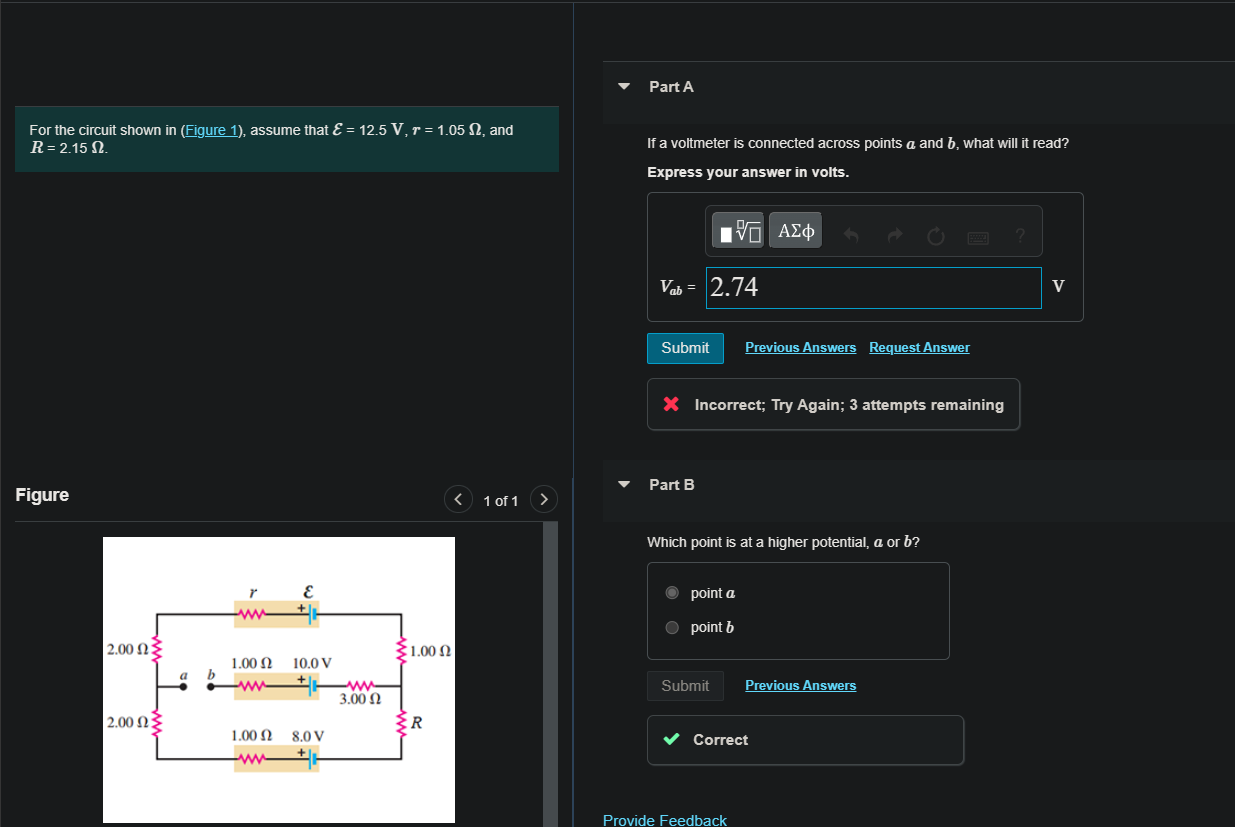1235x827 pixels.
Task: Select the point a radio button
Action: (x=672, y=592)
